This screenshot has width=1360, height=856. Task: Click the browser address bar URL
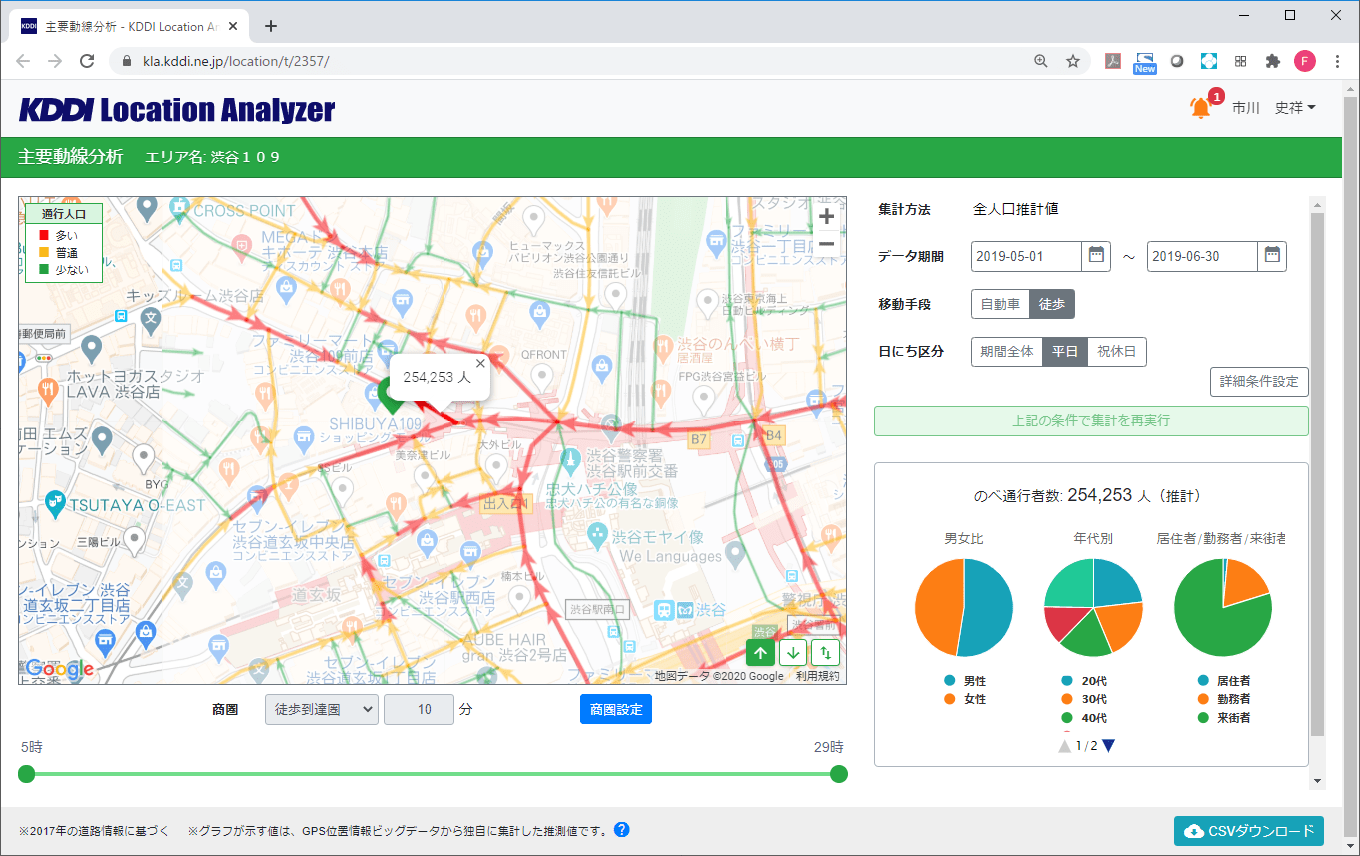point(236,61)
